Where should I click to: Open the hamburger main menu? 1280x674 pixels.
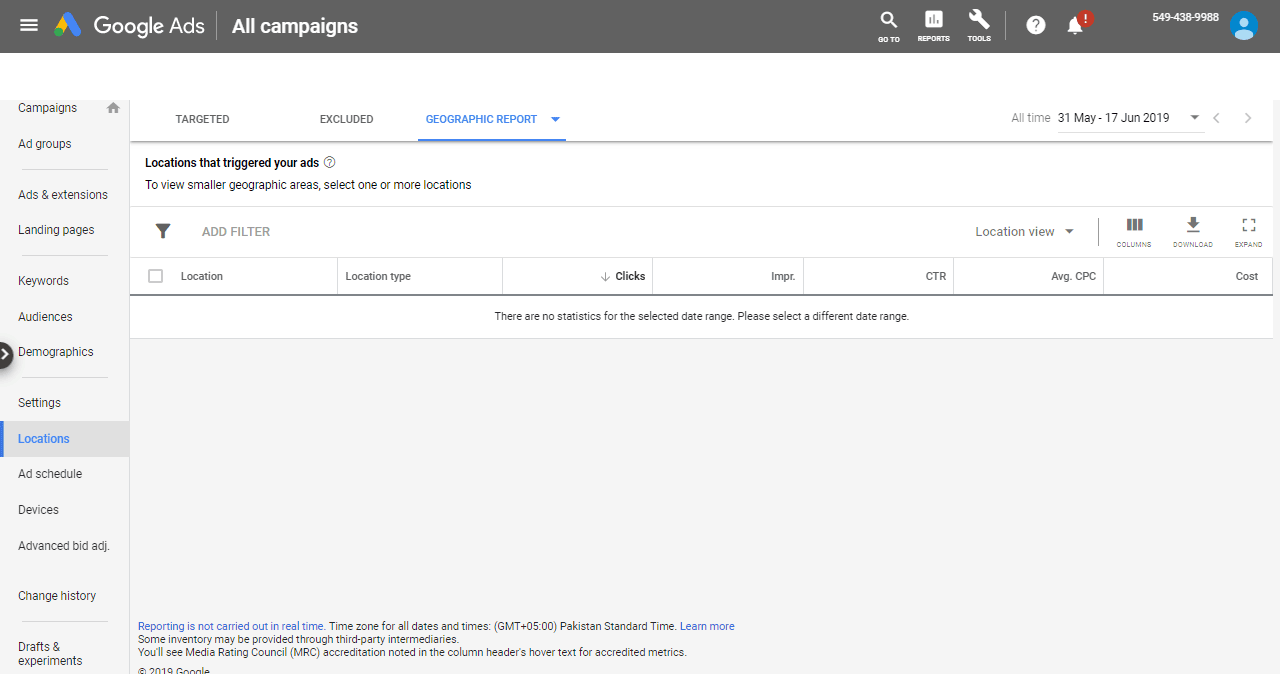pos(29,25)
